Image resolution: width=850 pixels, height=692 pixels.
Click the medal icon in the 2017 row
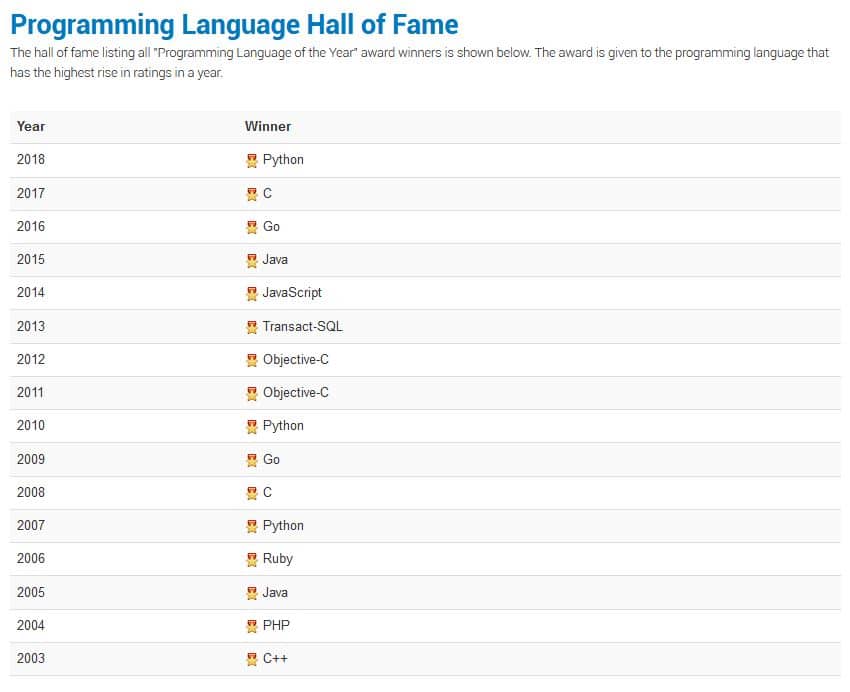click(252, 194)
